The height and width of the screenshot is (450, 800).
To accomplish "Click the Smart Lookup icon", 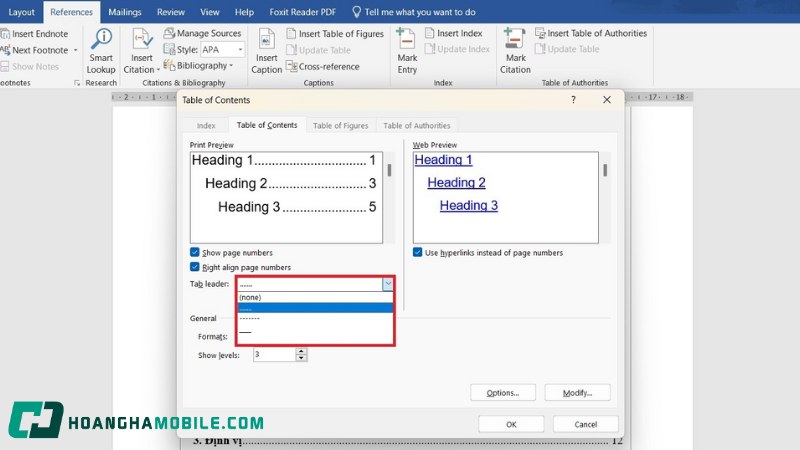I will pos(100,42).
